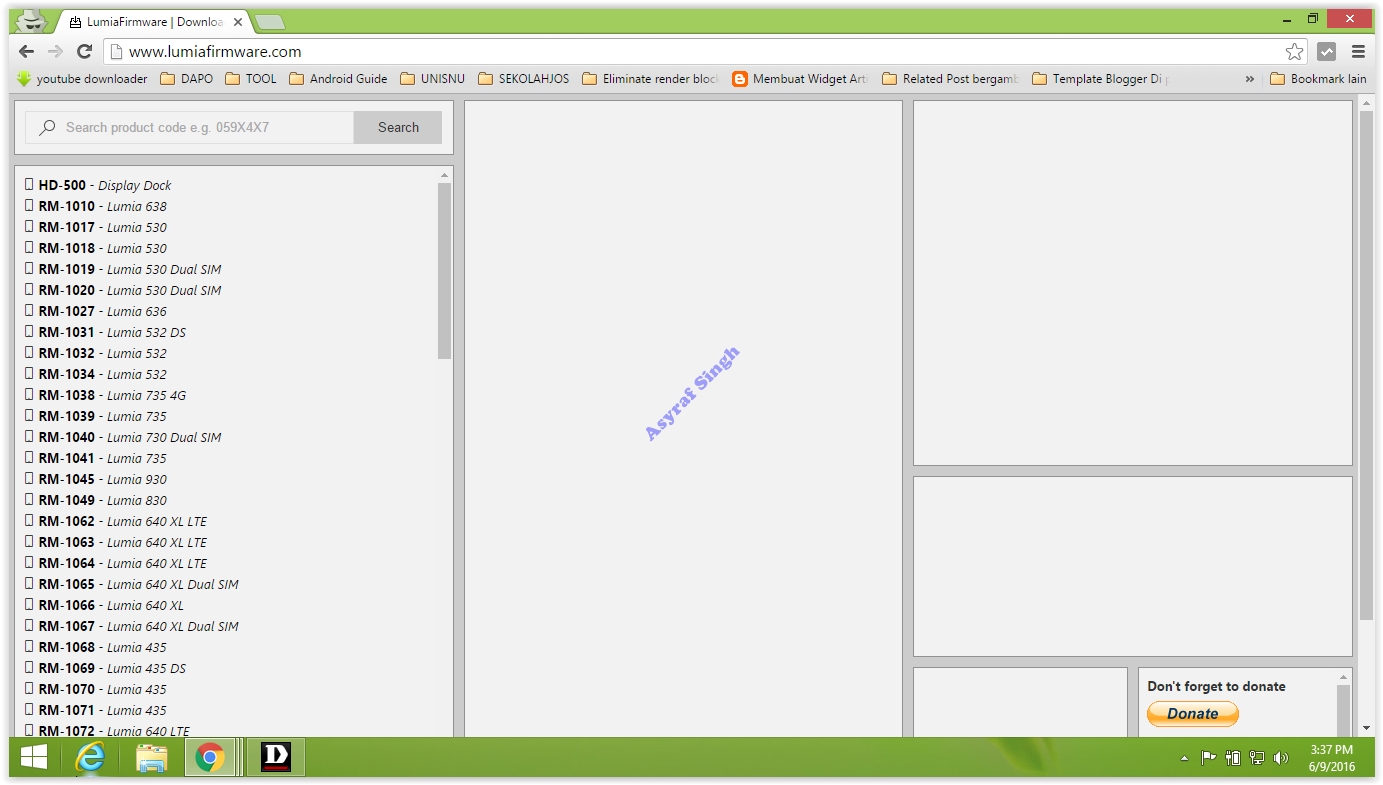Screen dimensions: 1383x785
Task: Bookmark this page with the star icon
Action: pos(1294,52)
